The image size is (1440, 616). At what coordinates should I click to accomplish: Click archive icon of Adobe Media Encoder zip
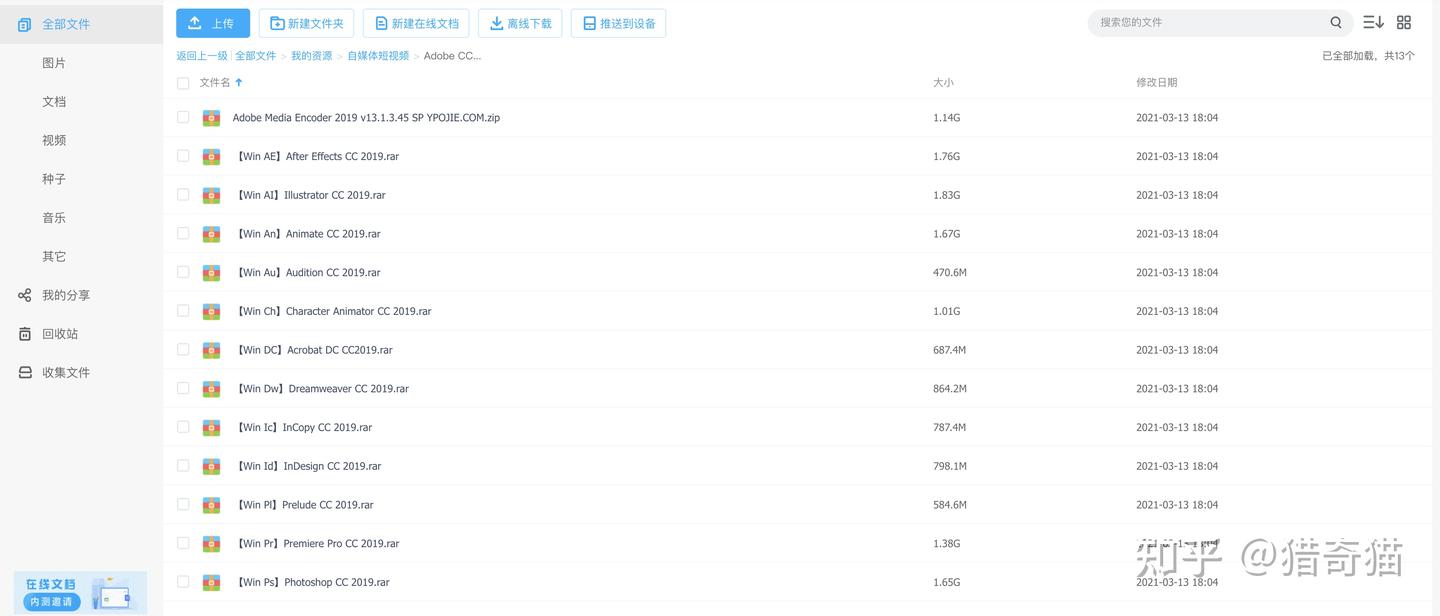(211, 118)
